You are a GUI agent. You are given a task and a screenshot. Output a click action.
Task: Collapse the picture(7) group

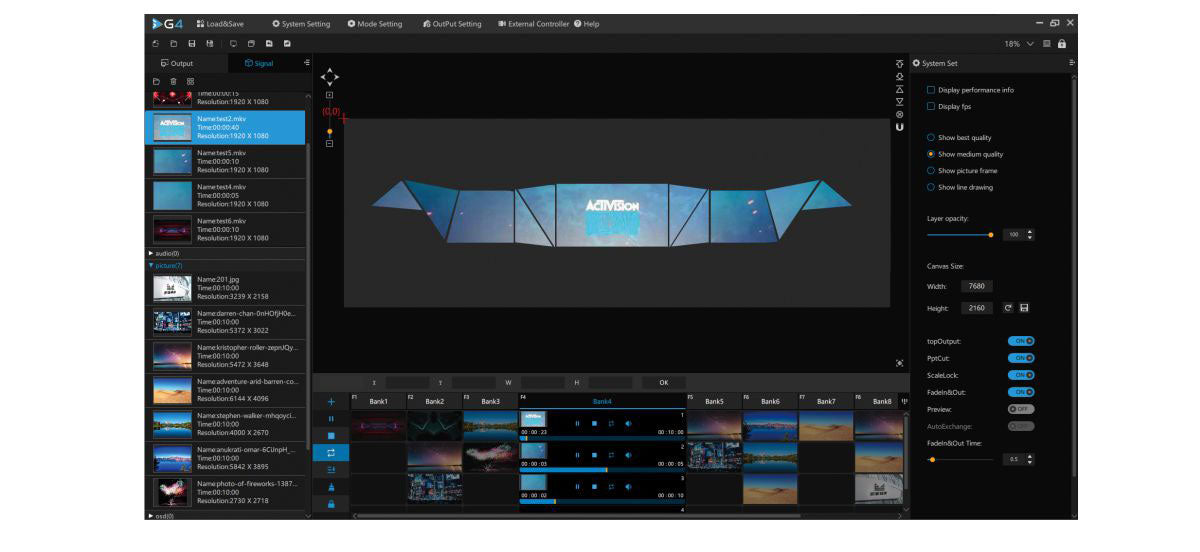[150, 266]
